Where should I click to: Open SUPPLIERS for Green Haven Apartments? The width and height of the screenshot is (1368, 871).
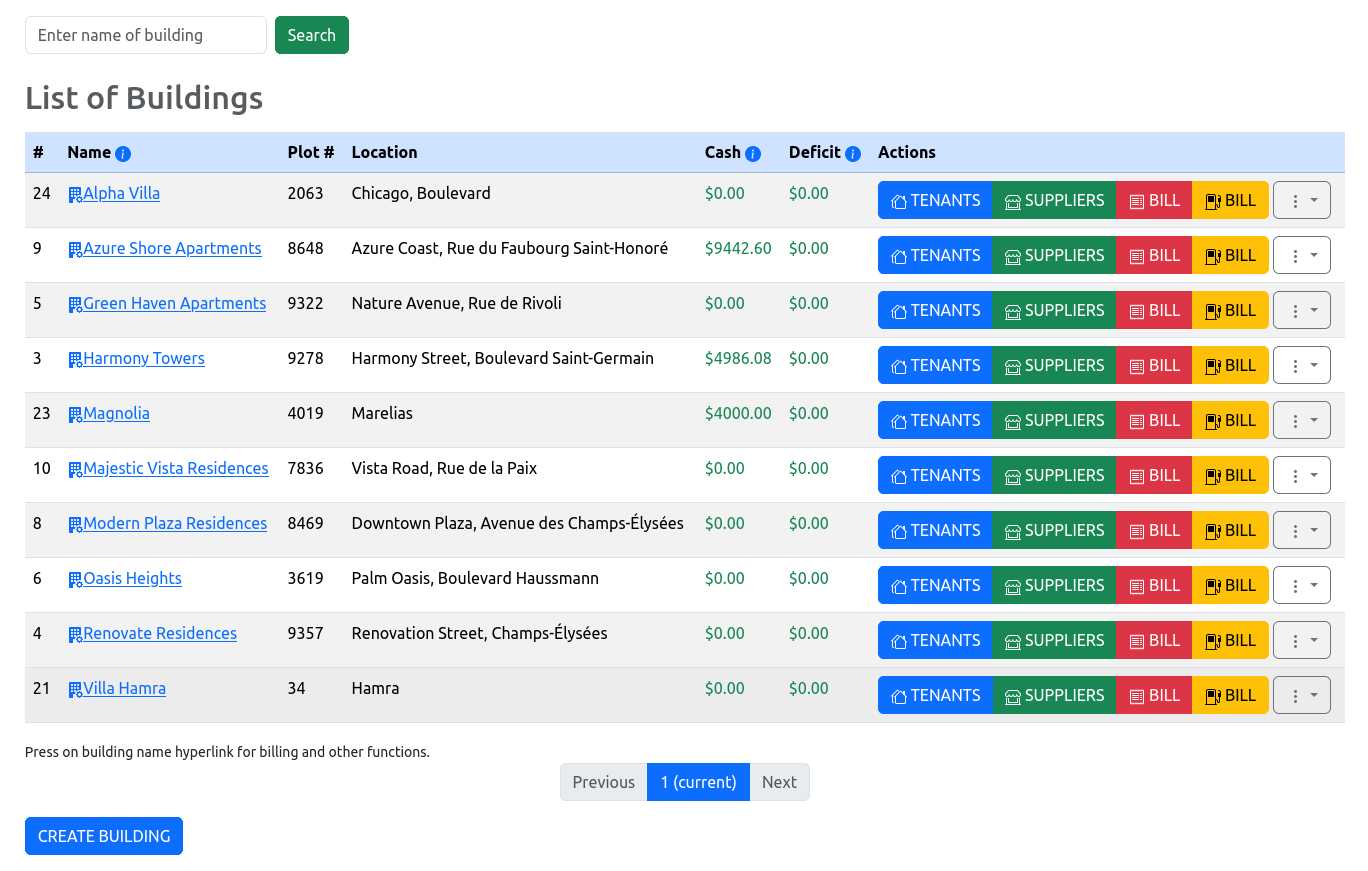click(1054, 310)
